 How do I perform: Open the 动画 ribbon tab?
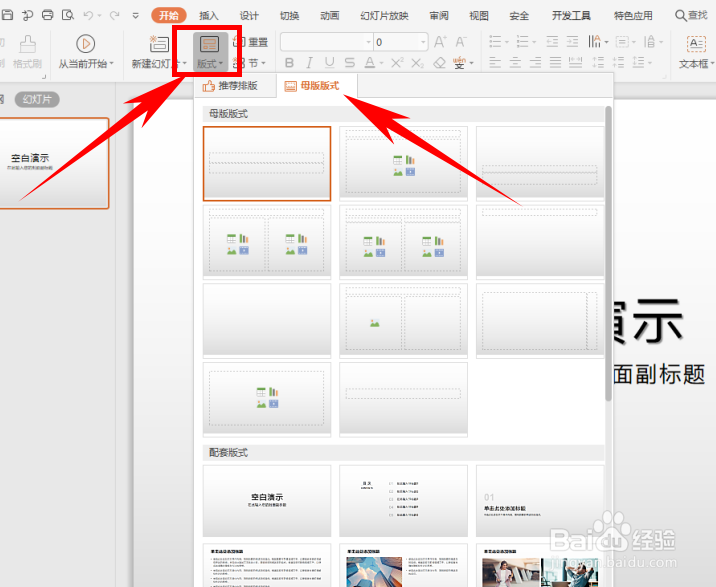(329, 16)
